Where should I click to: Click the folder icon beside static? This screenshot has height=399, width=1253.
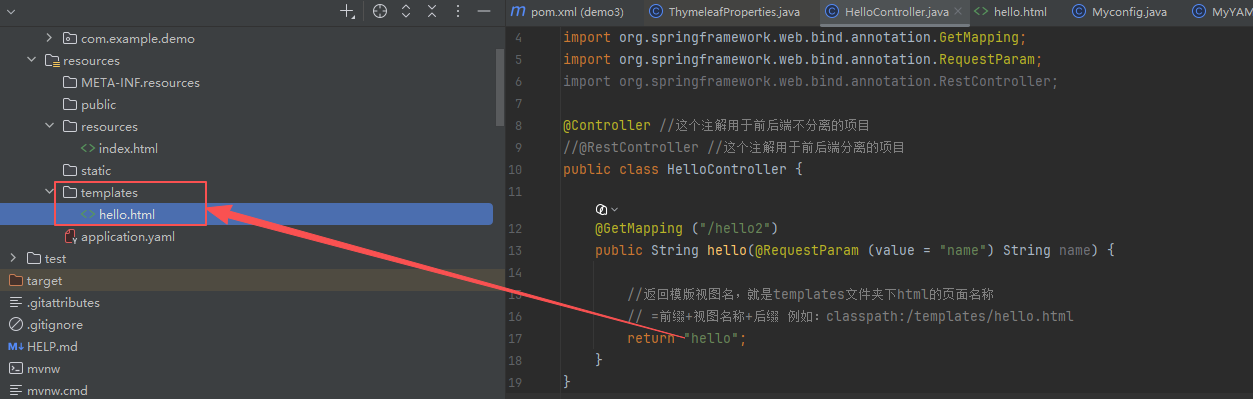point(70,171)
